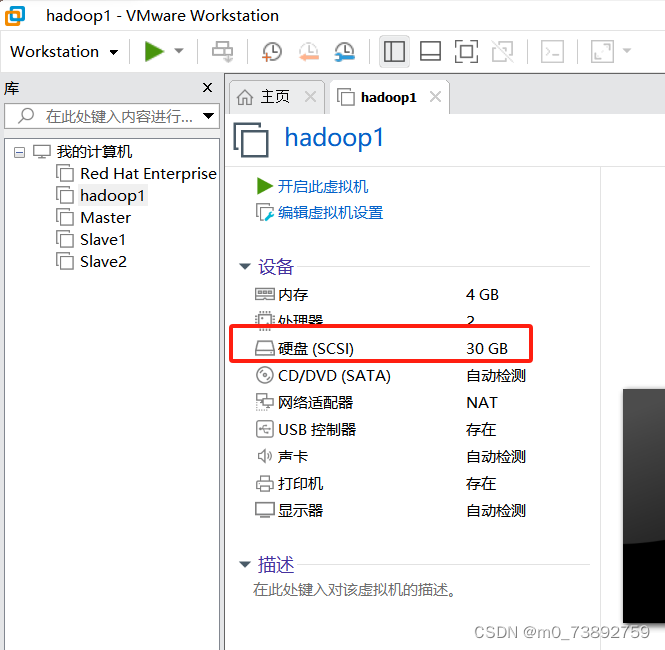The height and width of the screenshot is (650, 665).
Task: Click the NAT network adapter value
Action: tap(482, 403)
